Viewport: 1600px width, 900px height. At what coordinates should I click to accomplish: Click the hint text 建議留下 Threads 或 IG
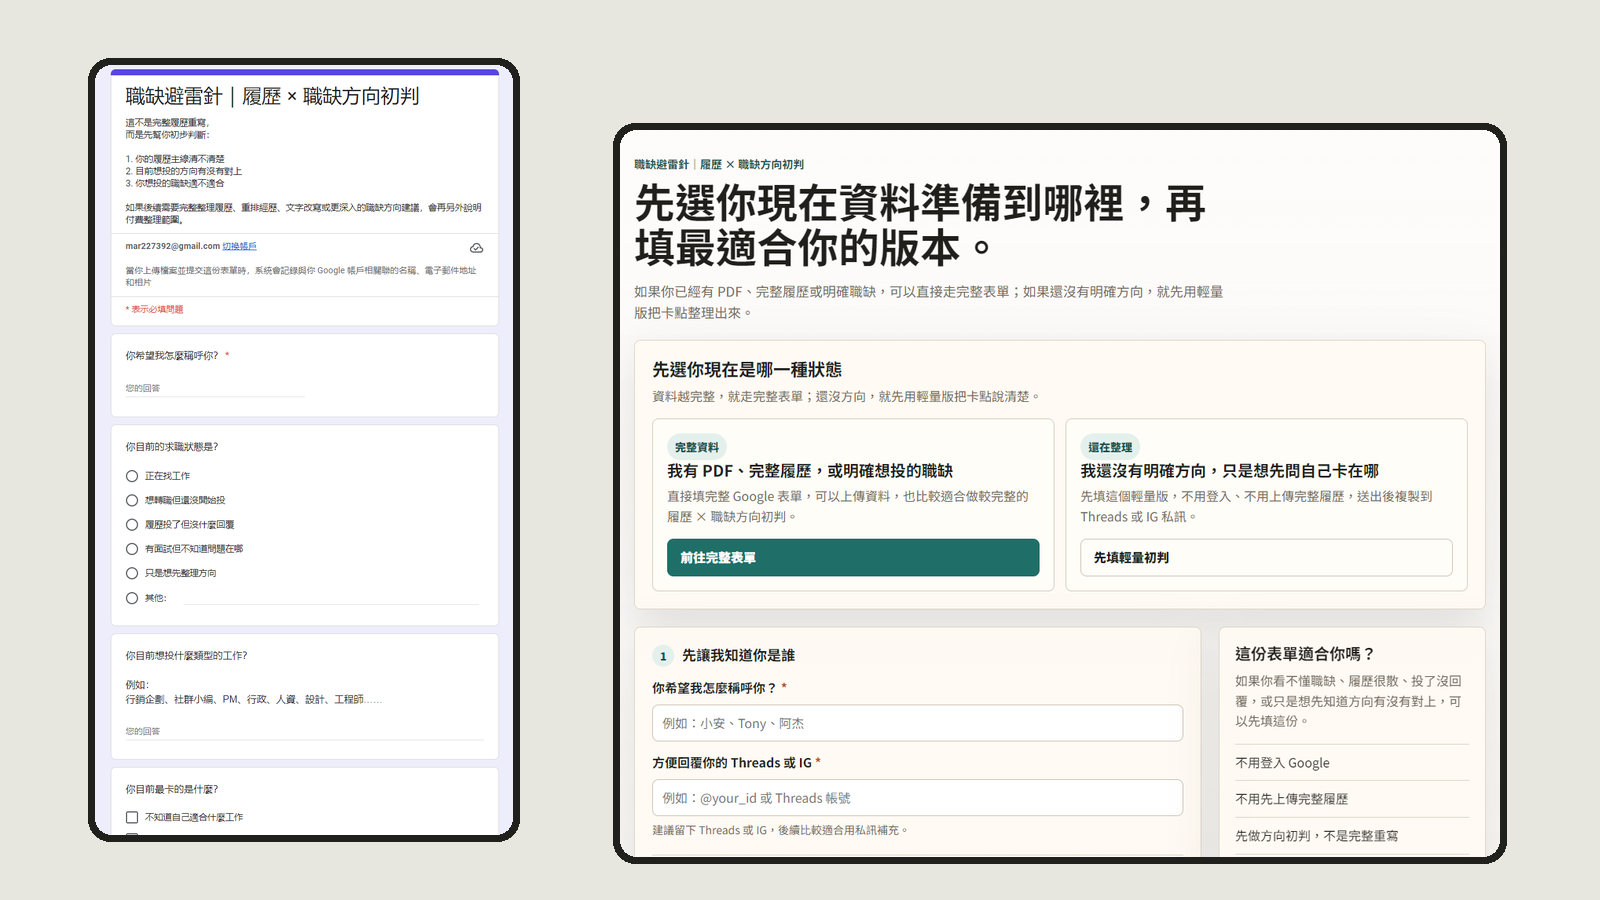pos(780,830)
